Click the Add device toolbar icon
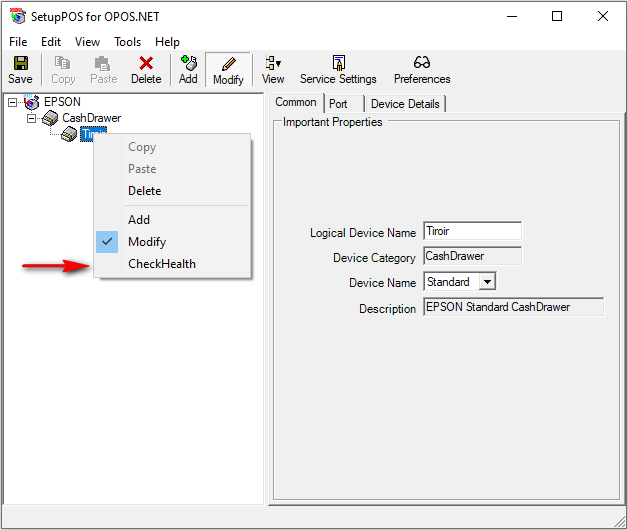This screenshot has width=628, height=530. pyautogui.click(x=188, y=69)
